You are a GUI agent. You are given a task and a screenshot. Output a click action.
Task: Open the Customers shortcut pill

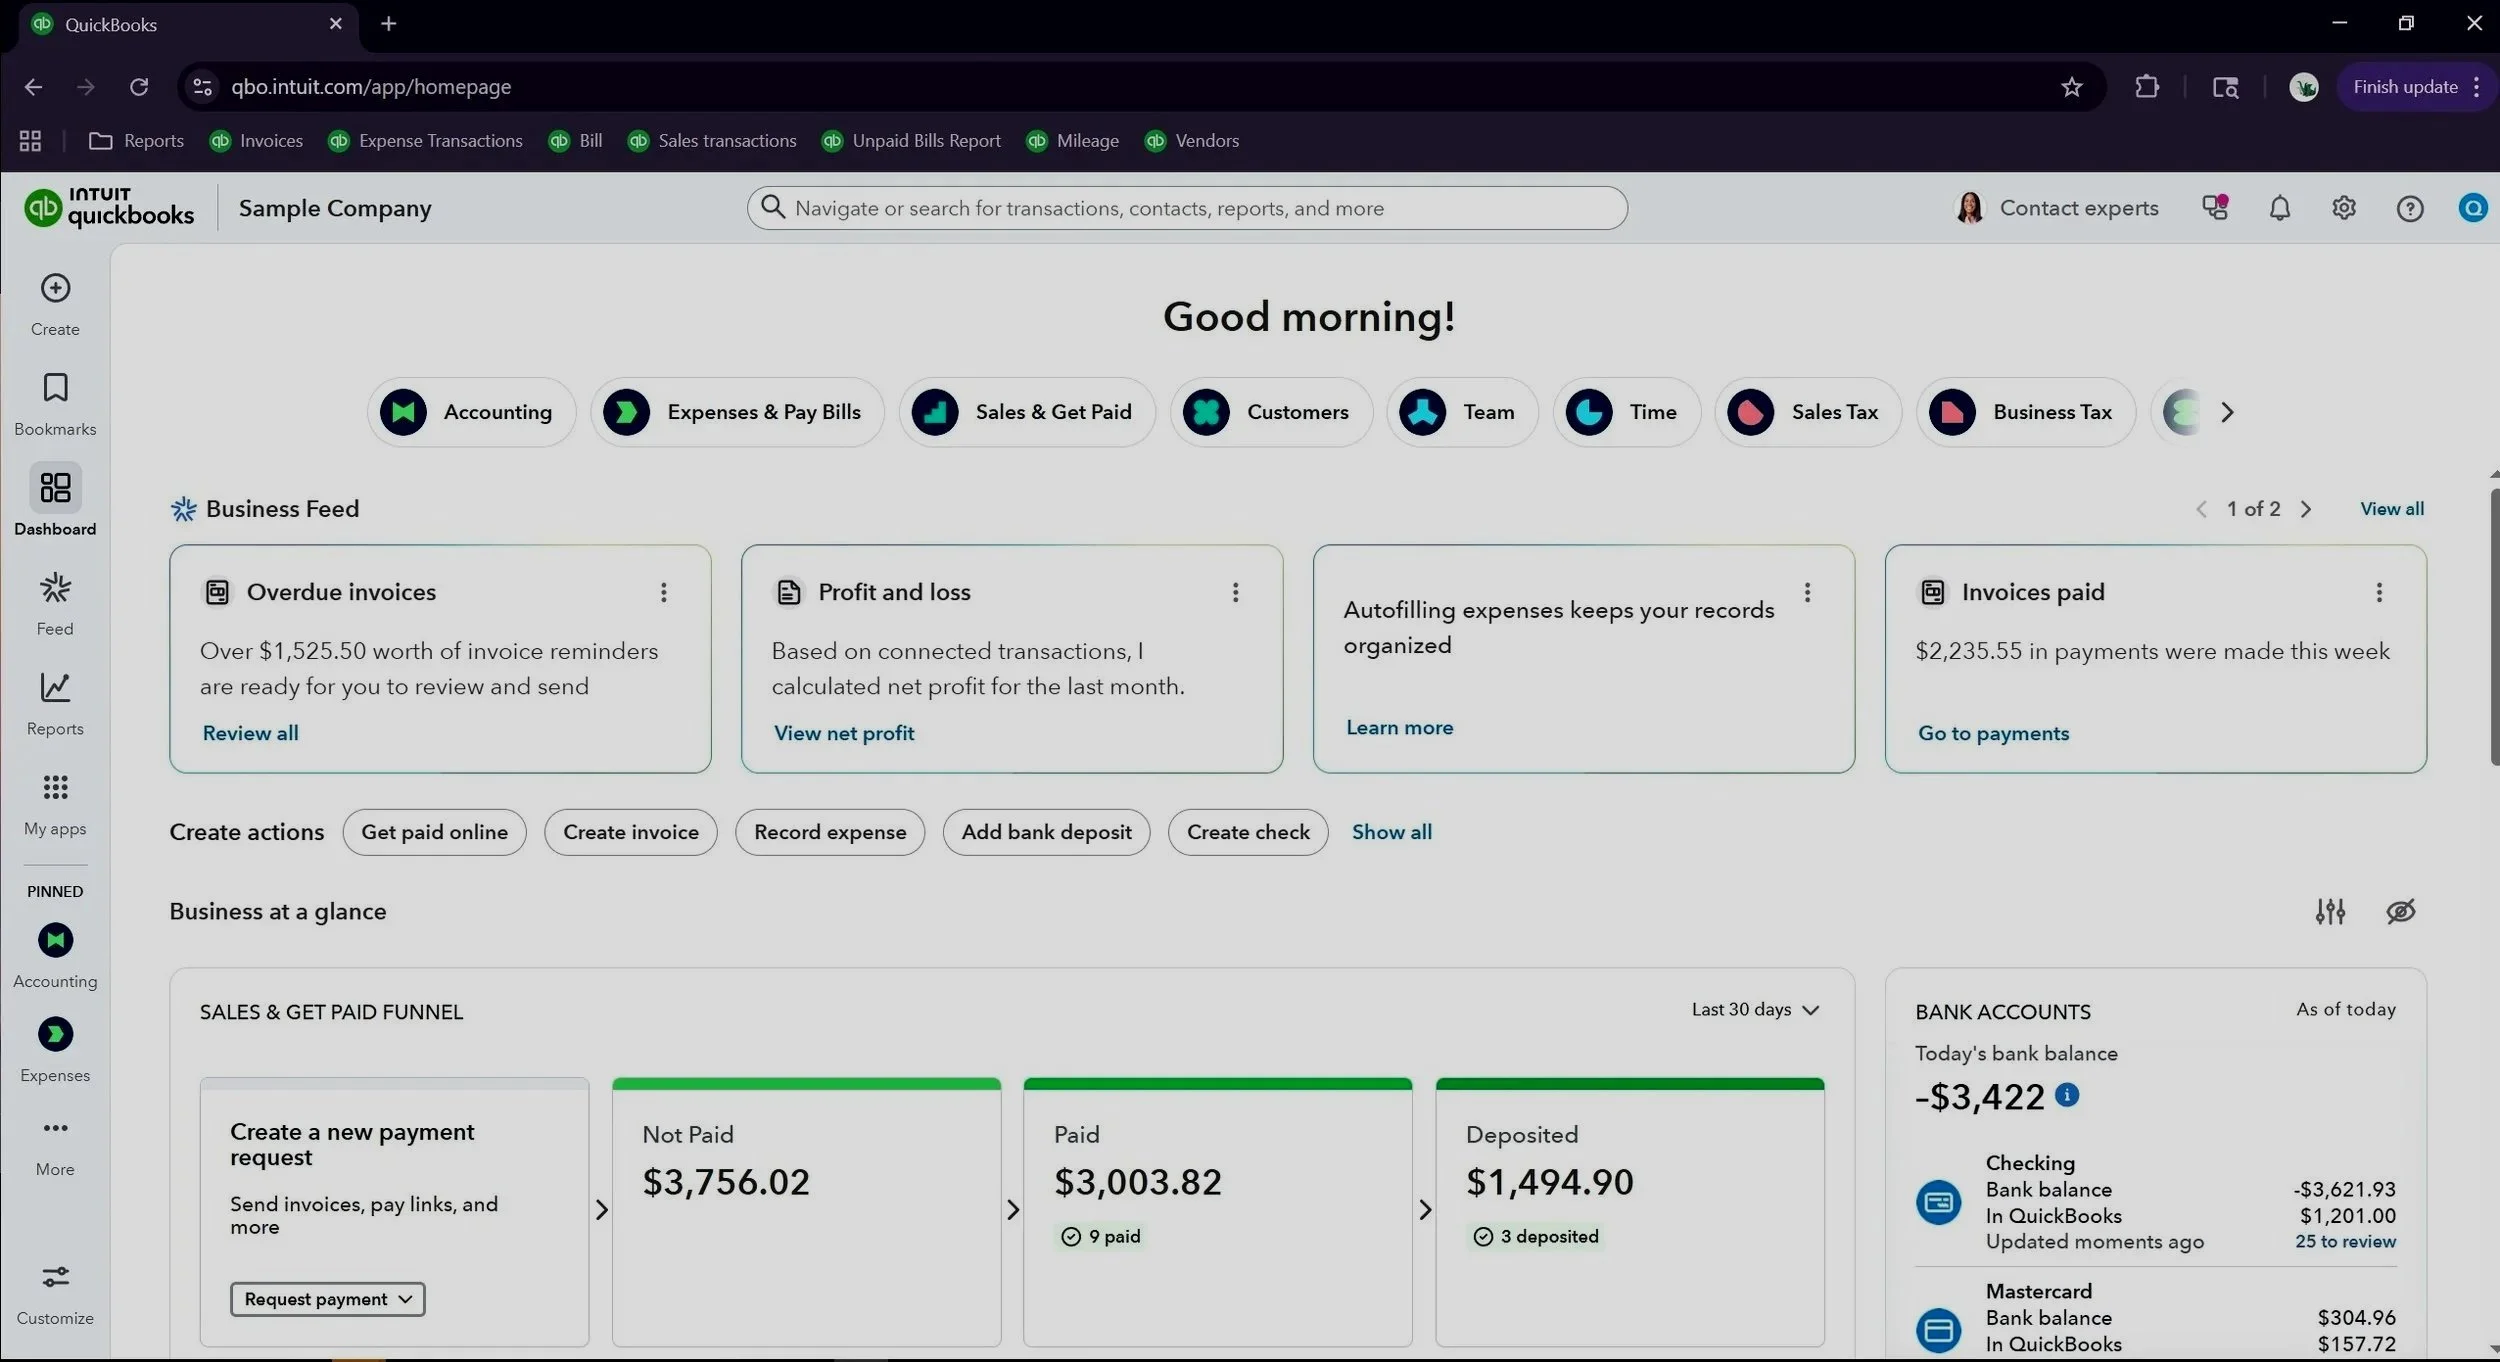[x=1271, y=412]
